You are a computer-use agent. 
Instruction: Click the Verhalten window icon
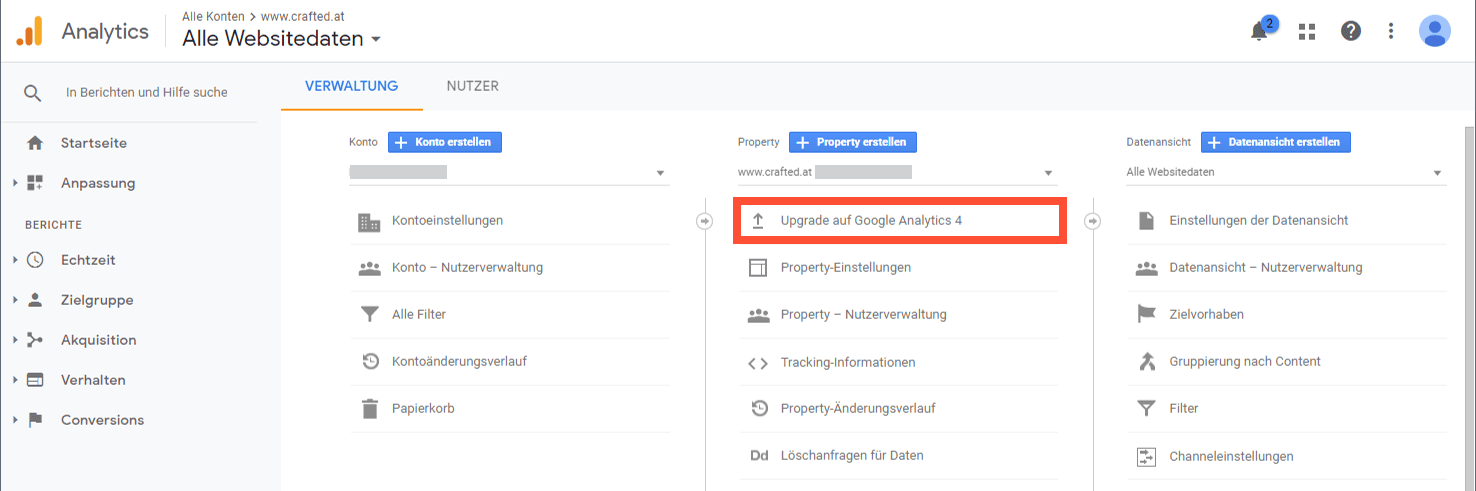pos(35,380)
